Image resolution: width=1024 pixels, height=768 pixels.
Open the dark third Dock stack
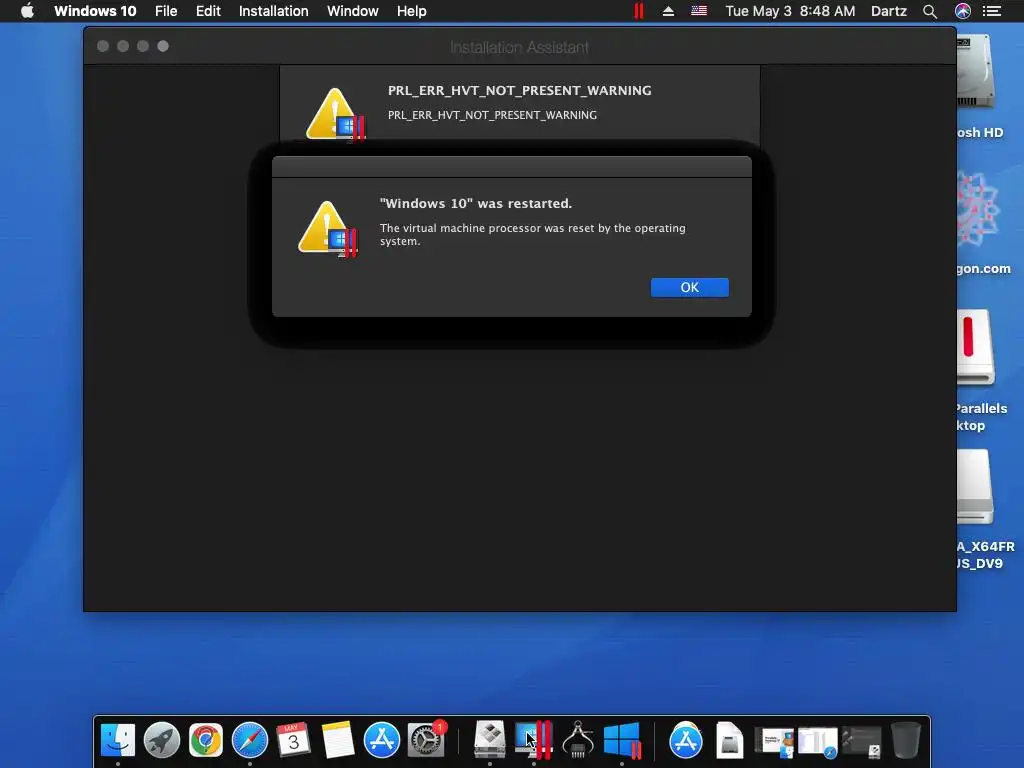coord(861,742)
